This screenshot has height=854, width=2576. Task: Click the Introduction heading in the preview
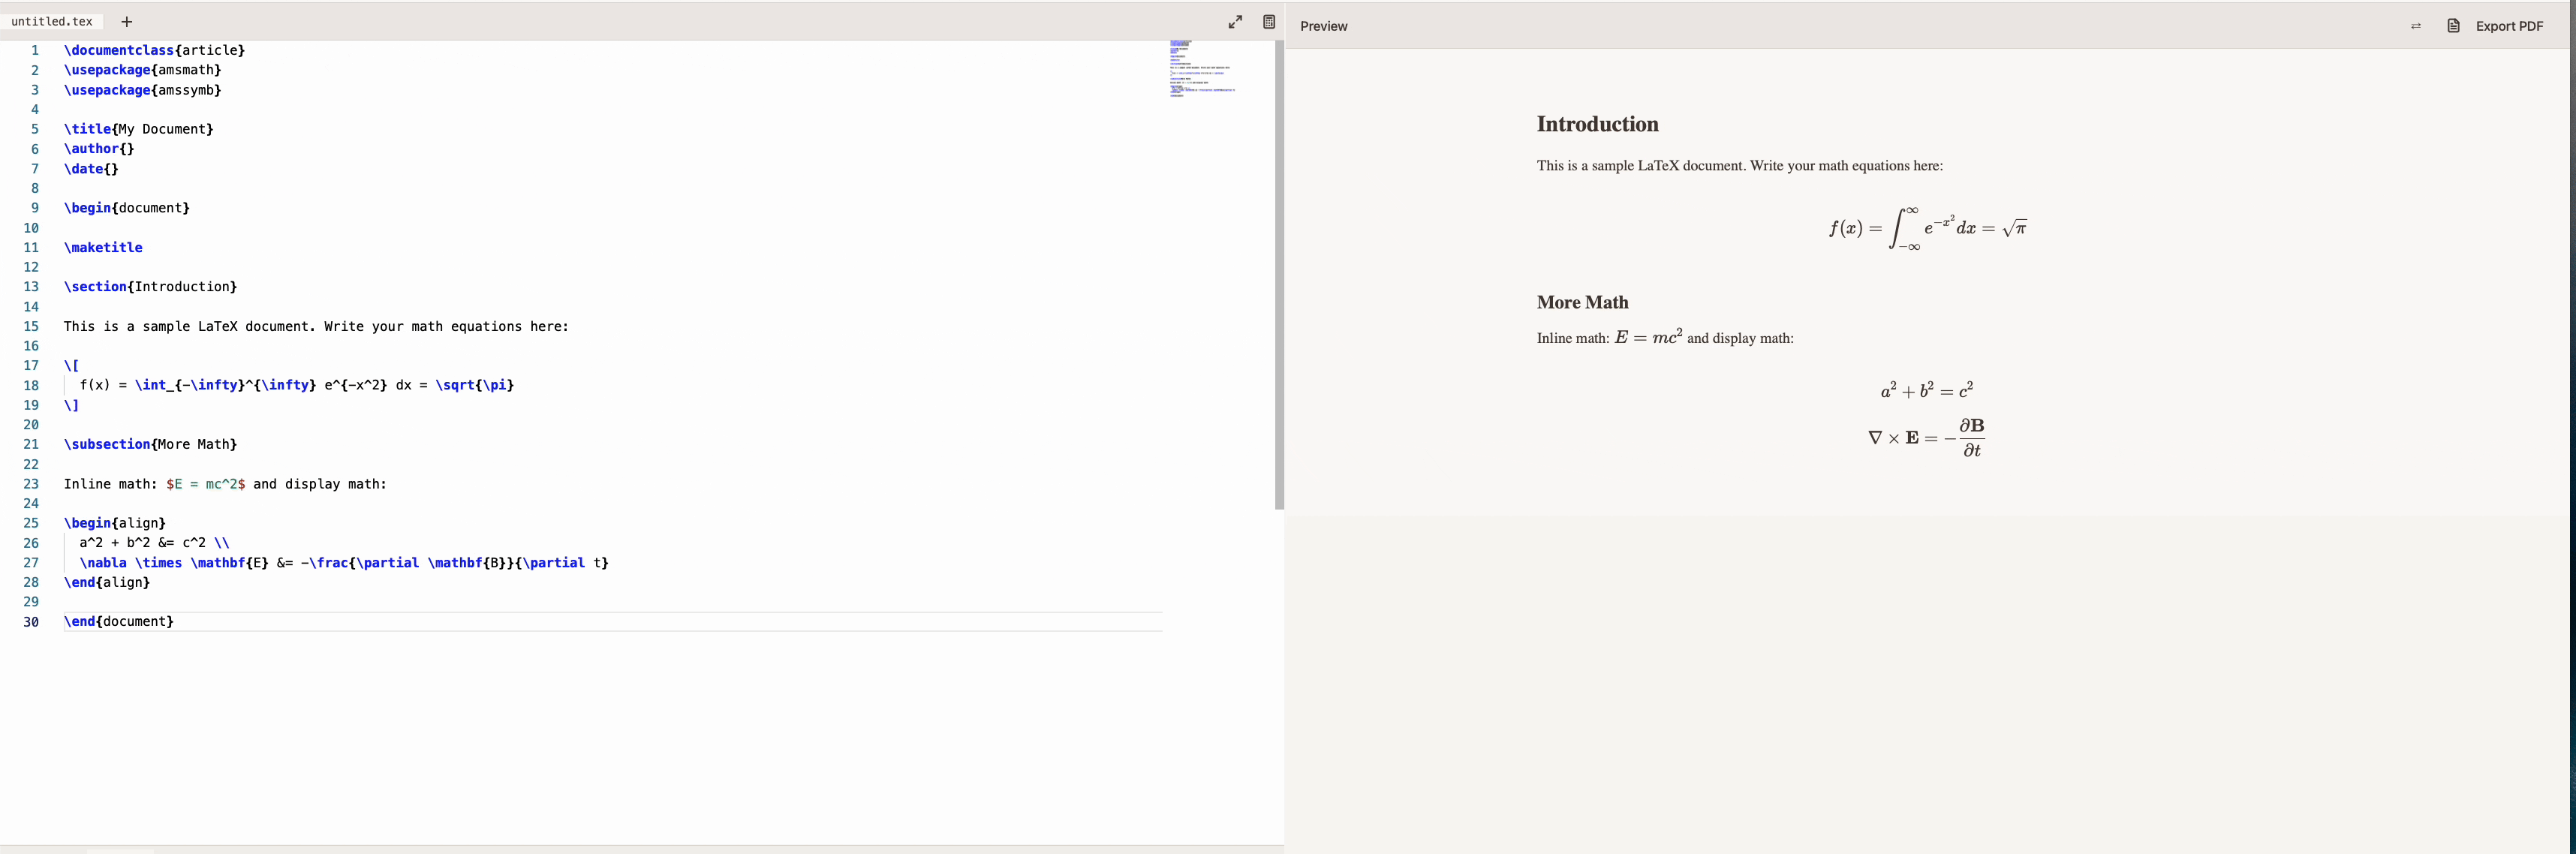click(x=1597, y=124)
